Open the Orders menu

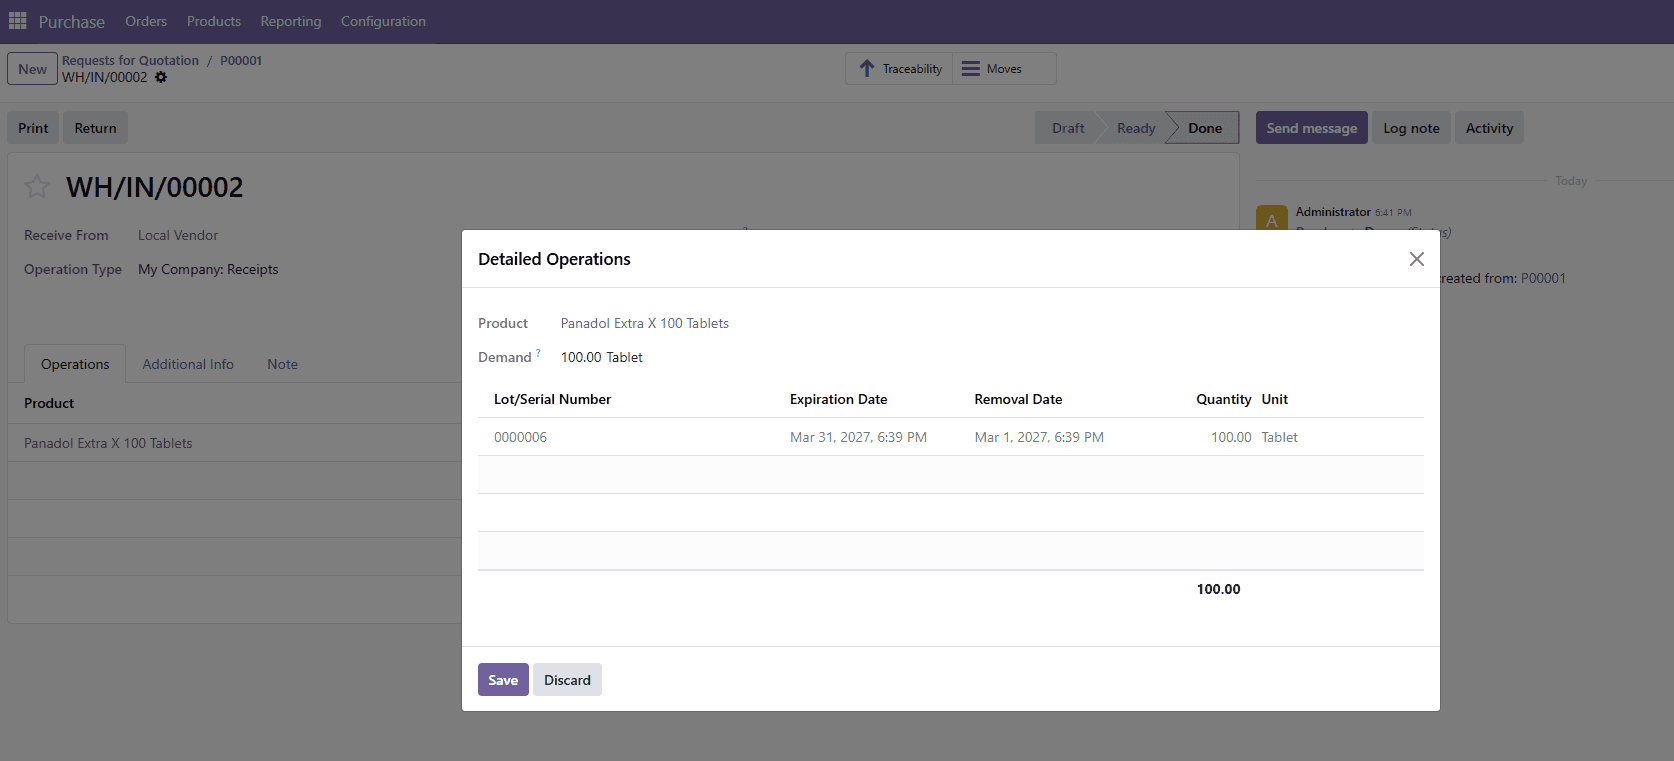pos(146,21)
